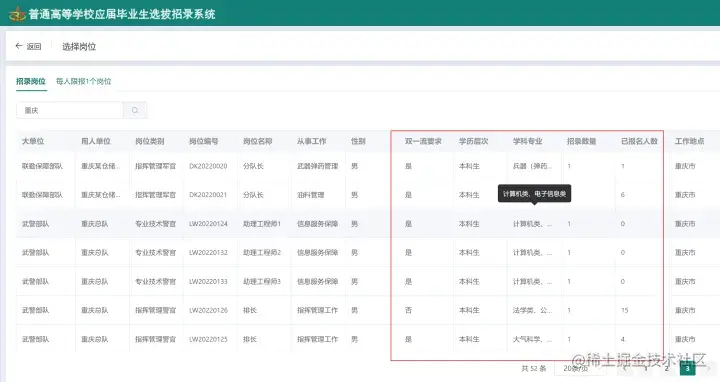Select post code DK20220020
The height and width of the screenshot is (382, 720).
(208, 166)
